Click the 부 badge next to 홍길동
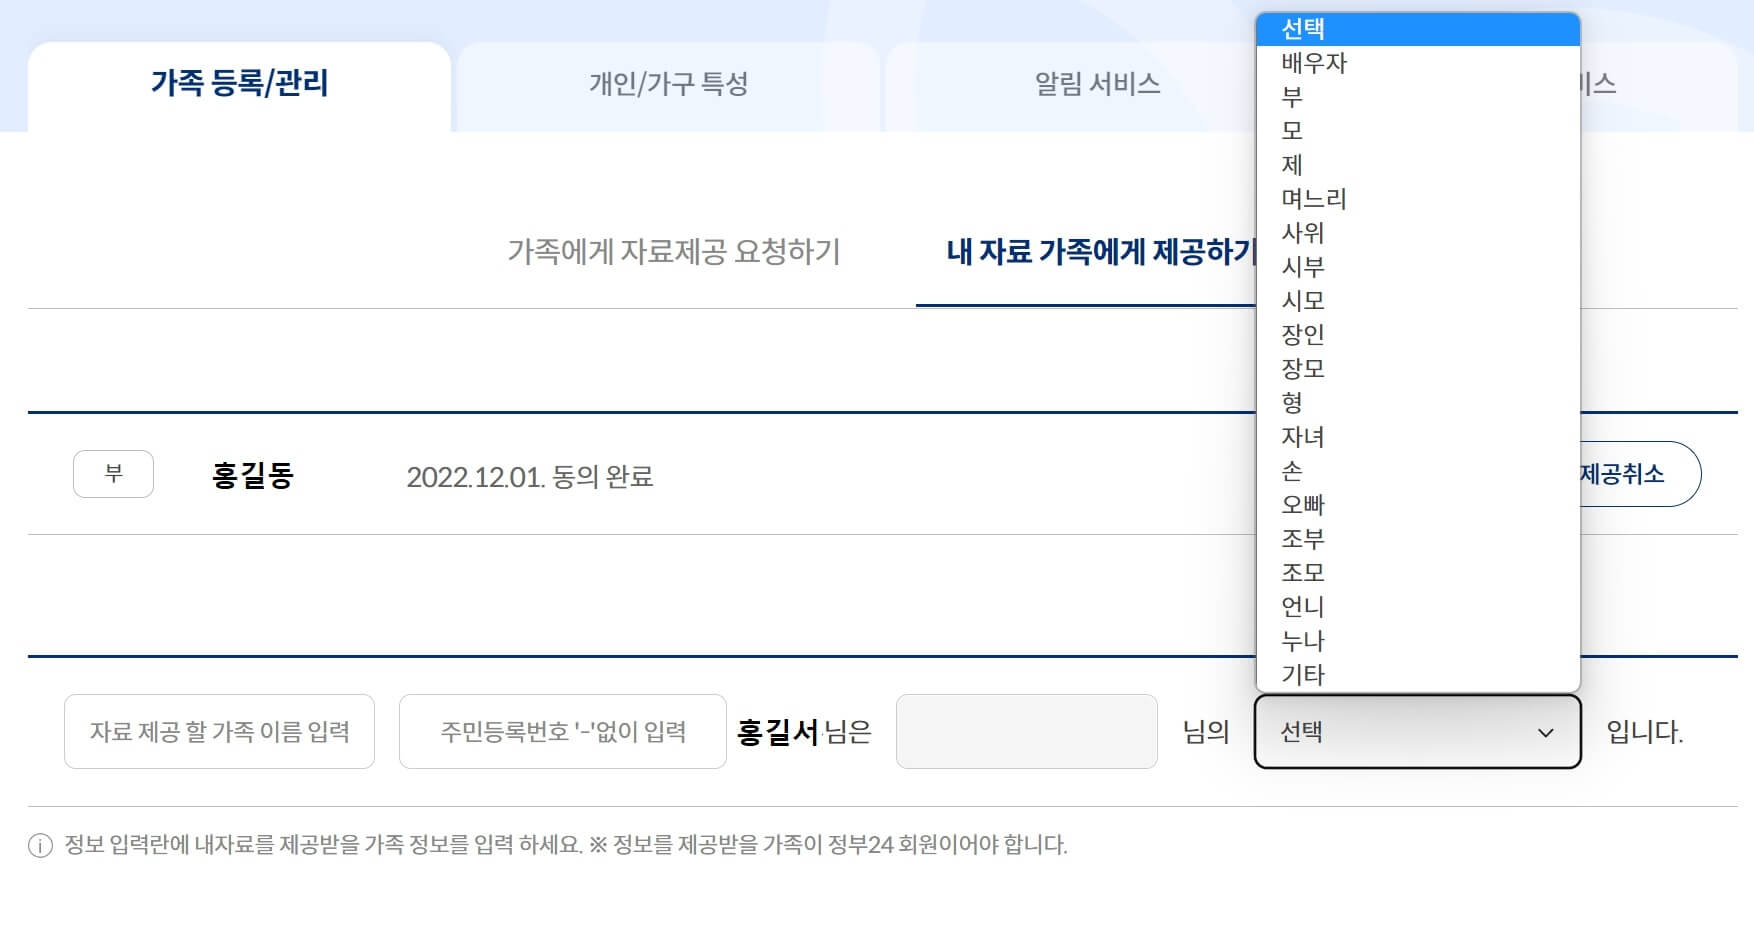1754x939 pixels. 113,475
